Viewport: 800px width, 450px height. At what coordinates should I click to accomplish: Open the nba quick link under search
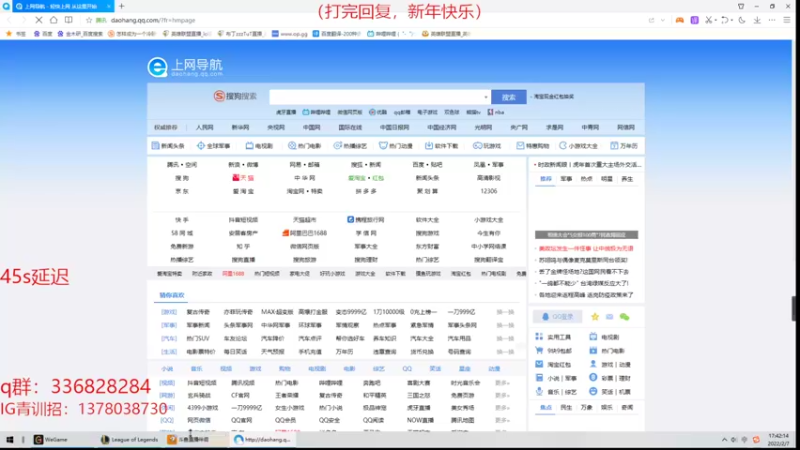[x=496, y=112]
